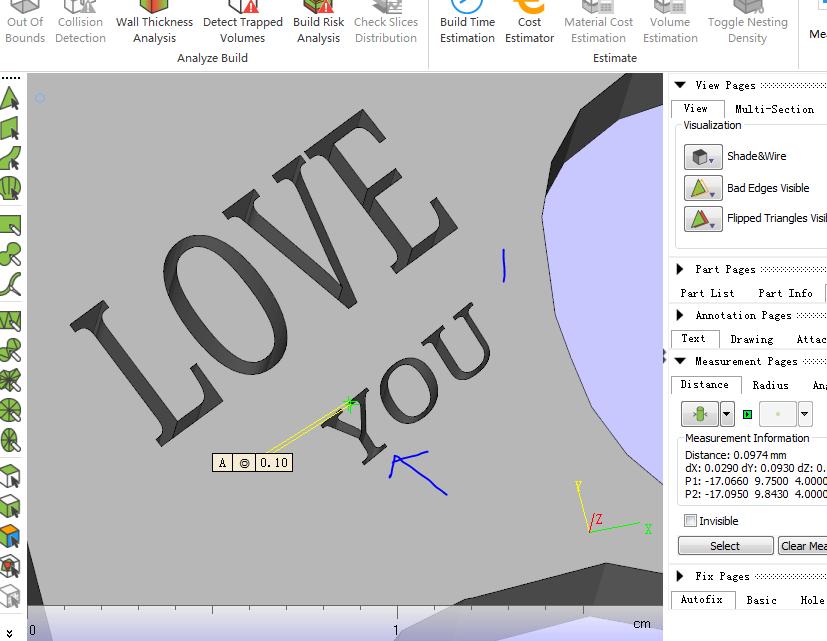
Task: Pick the zigzag triangles pencil tool
Action: [11, 321]
